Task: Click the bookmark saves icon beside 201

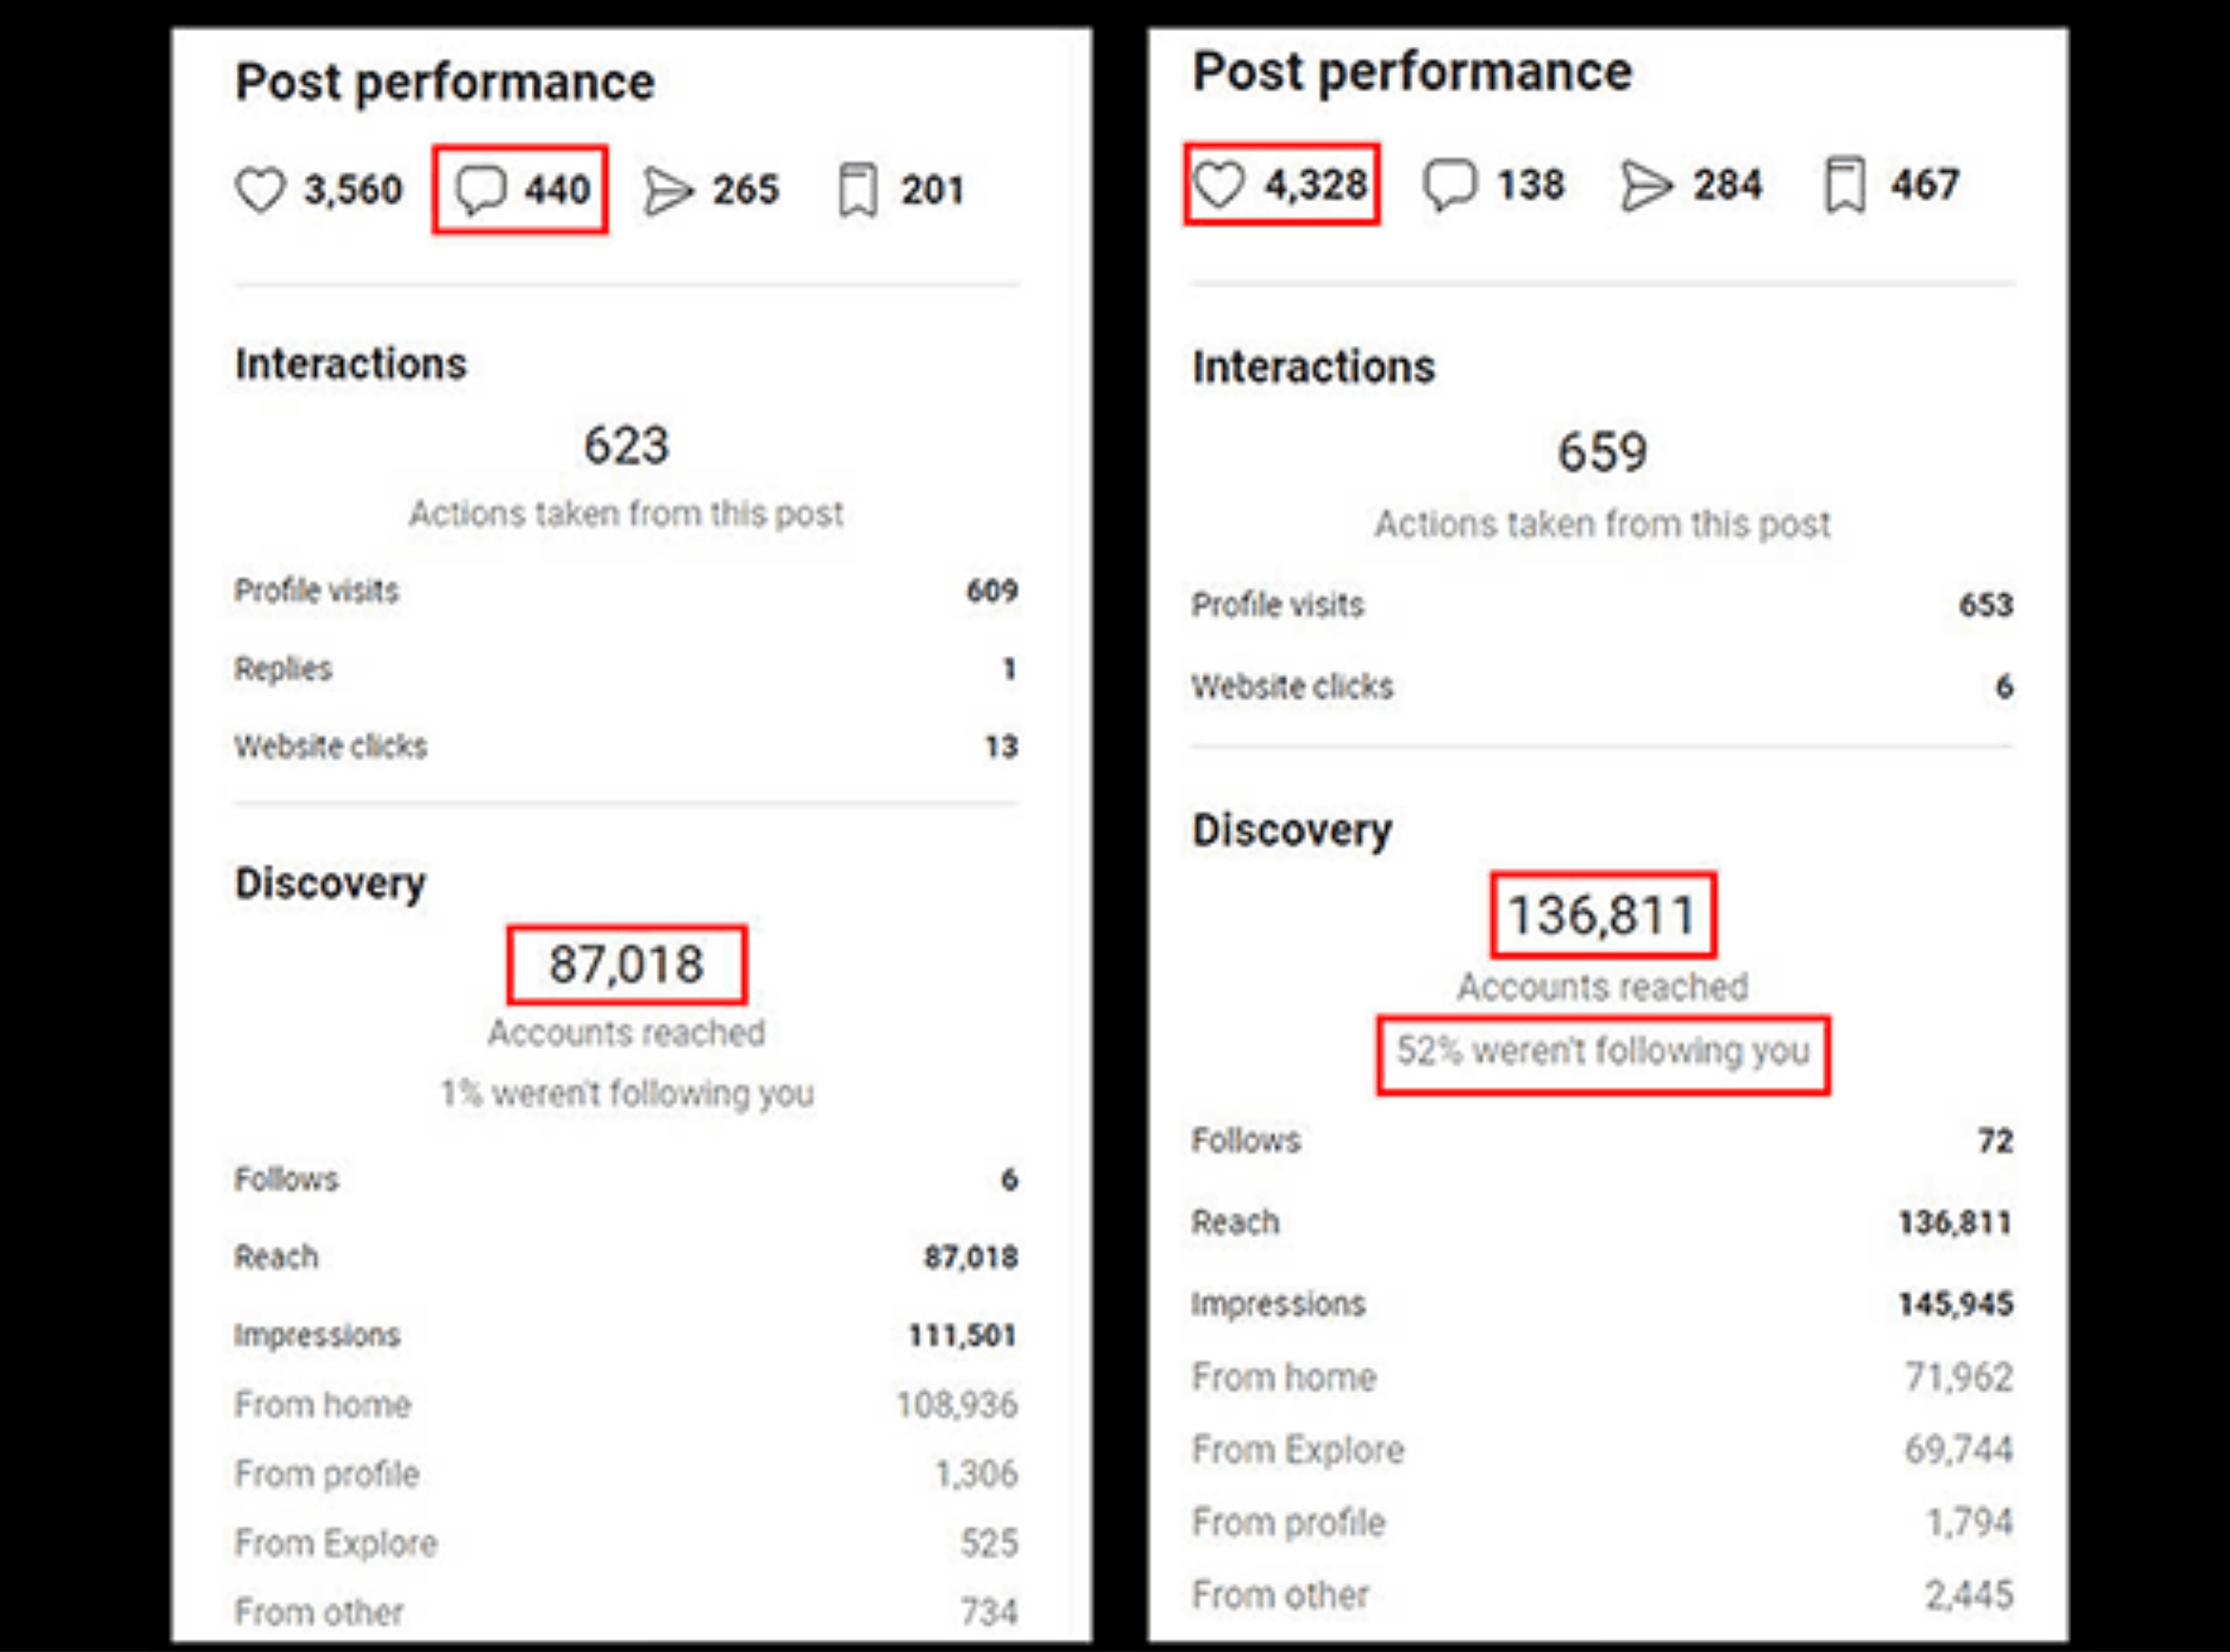Action: point(857,191)
